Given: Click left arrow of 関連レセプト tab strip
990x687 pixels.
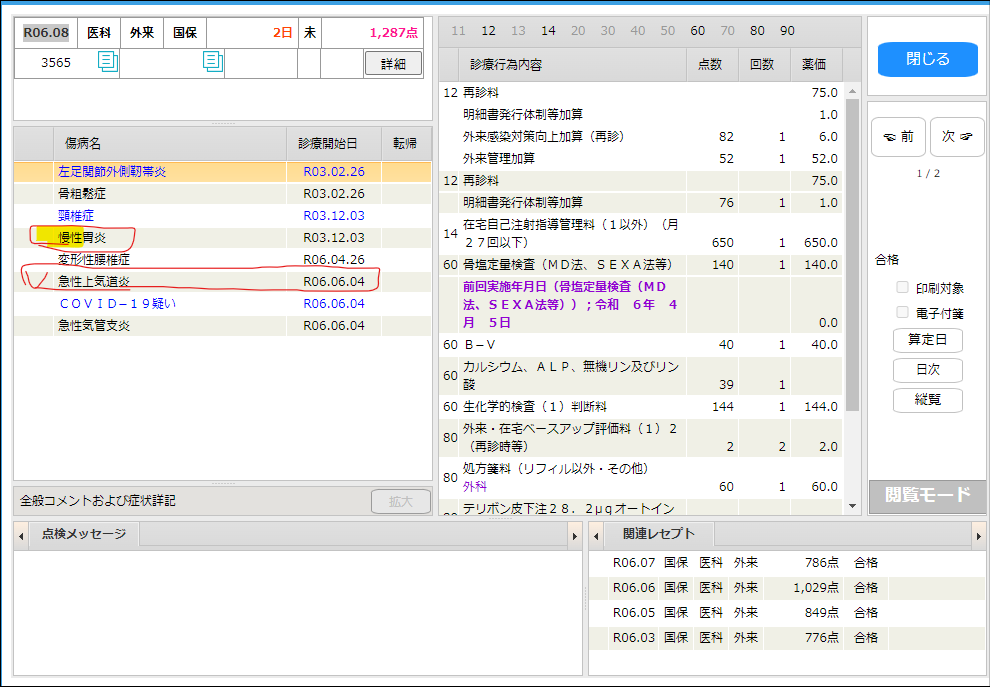Looking at the screenshot, I should click(x=596, y=537).
